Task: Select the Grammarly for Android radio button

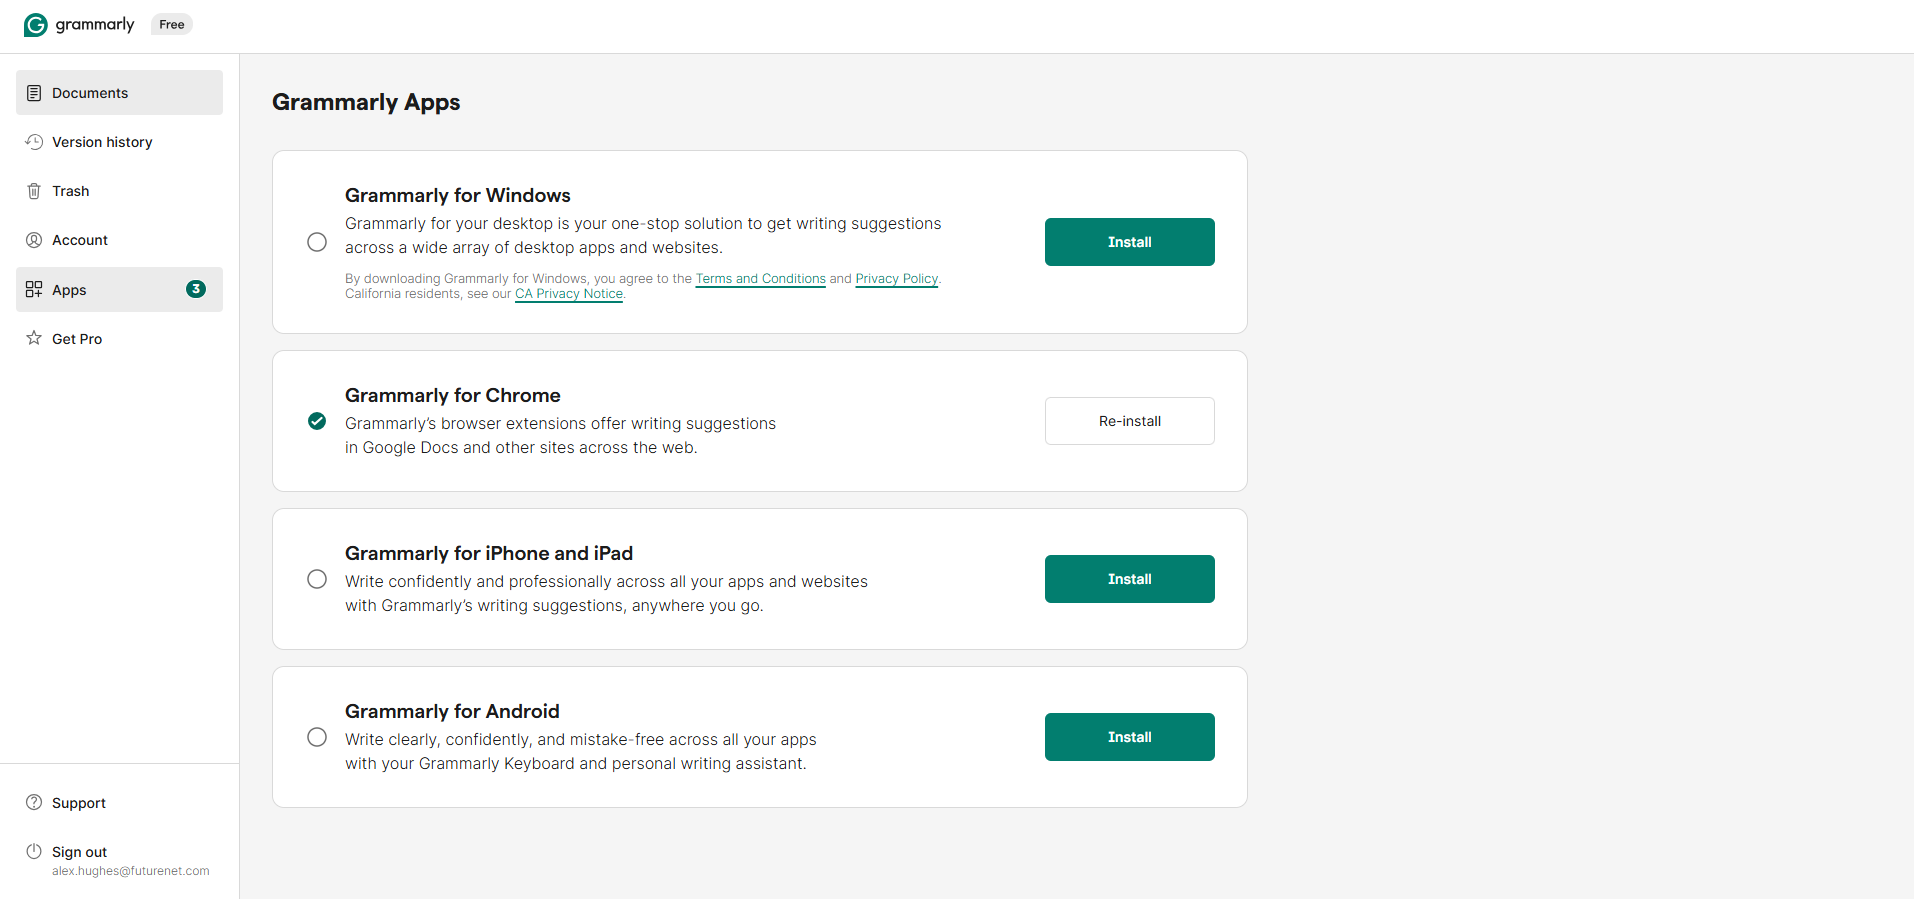Action: tap(317, 737)
